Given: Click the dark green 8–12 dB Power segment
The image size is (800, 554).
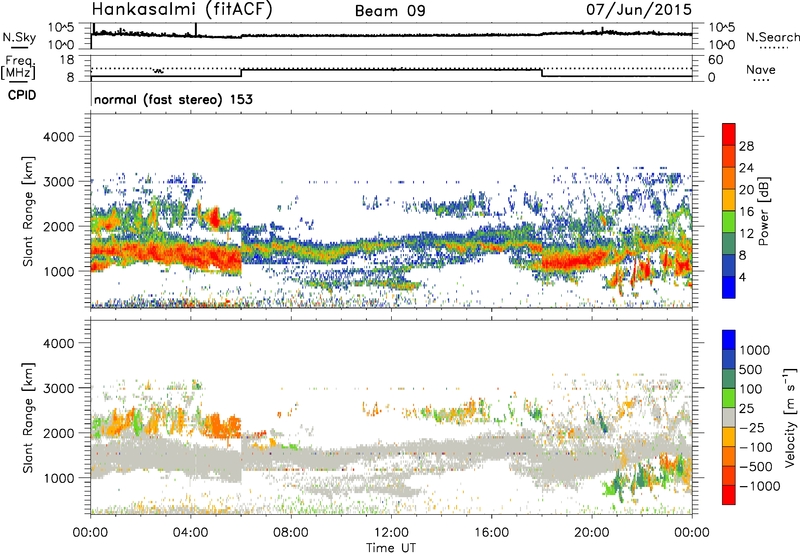Looking at the screenshot, I should (x=729, y=243).
